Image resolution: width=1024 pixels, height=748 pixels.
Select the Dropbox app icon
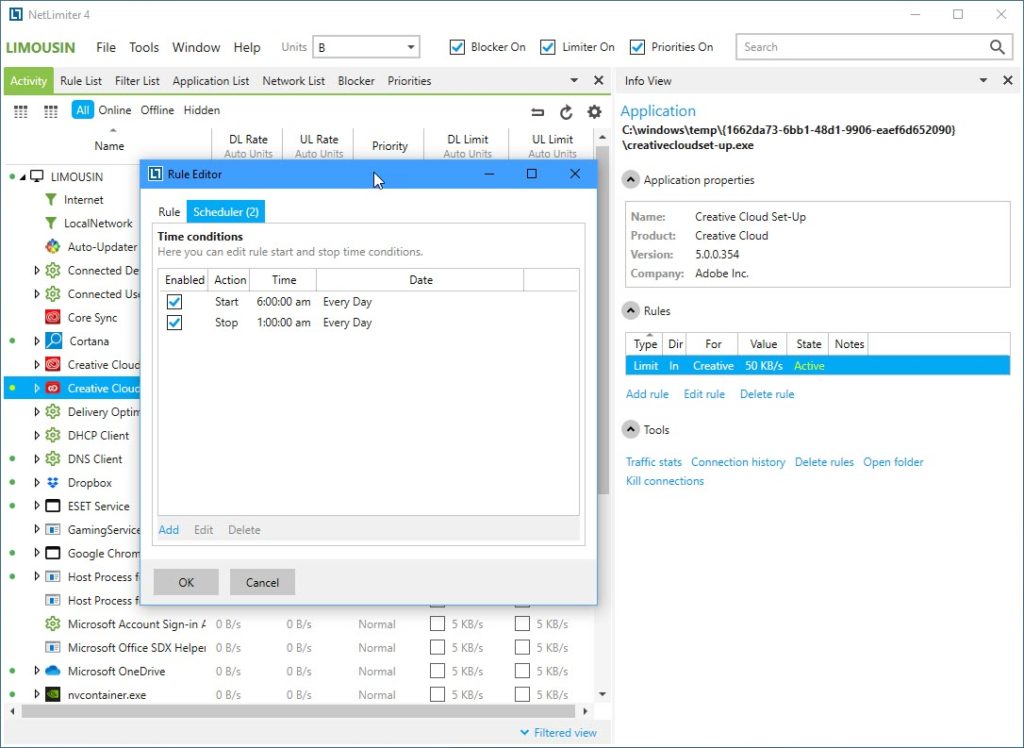(x=53, y=483)
